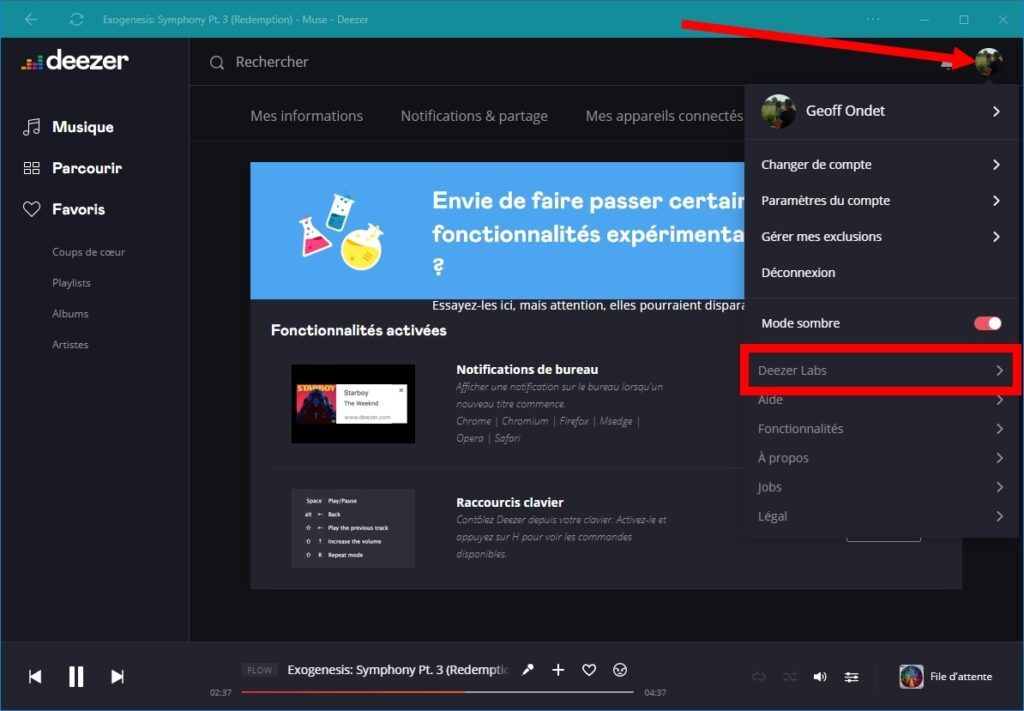
Task: Click the Parcourir sidebar label
Action: point(87,168)
